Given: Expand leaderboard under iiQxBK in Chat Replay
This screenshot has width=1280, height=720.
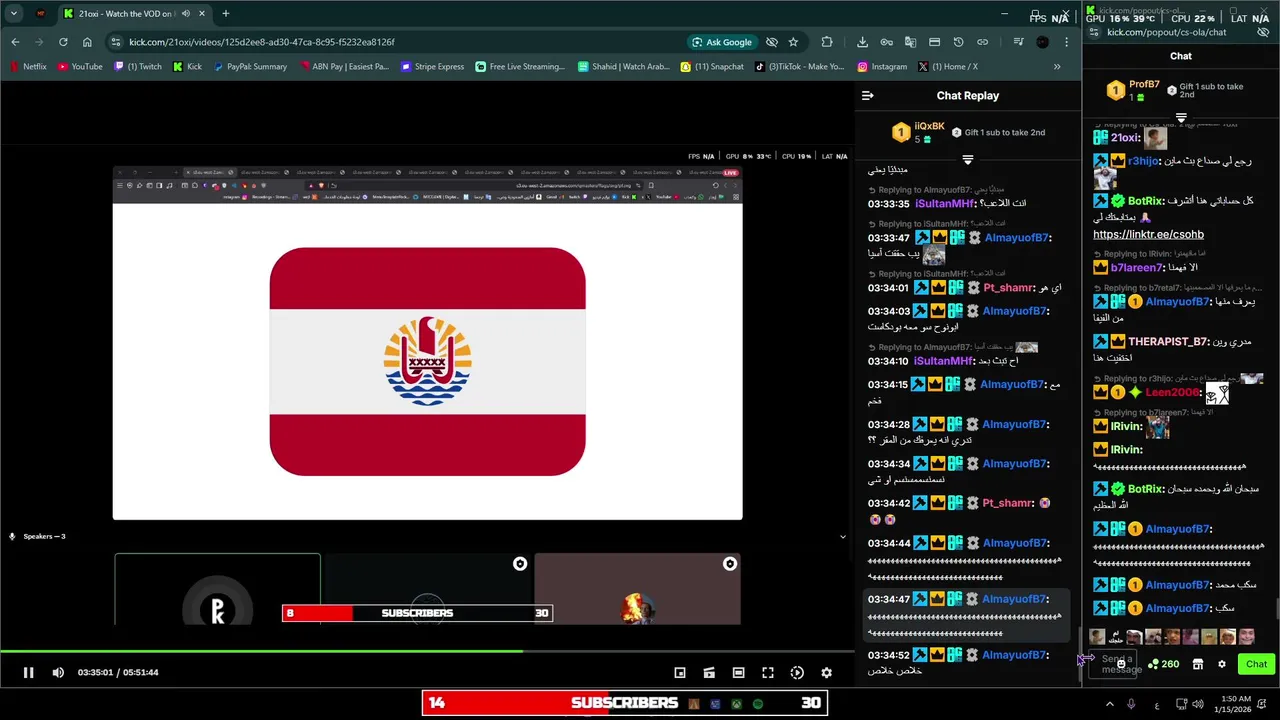Looking at the screenshot, I should tap(967, 160).
